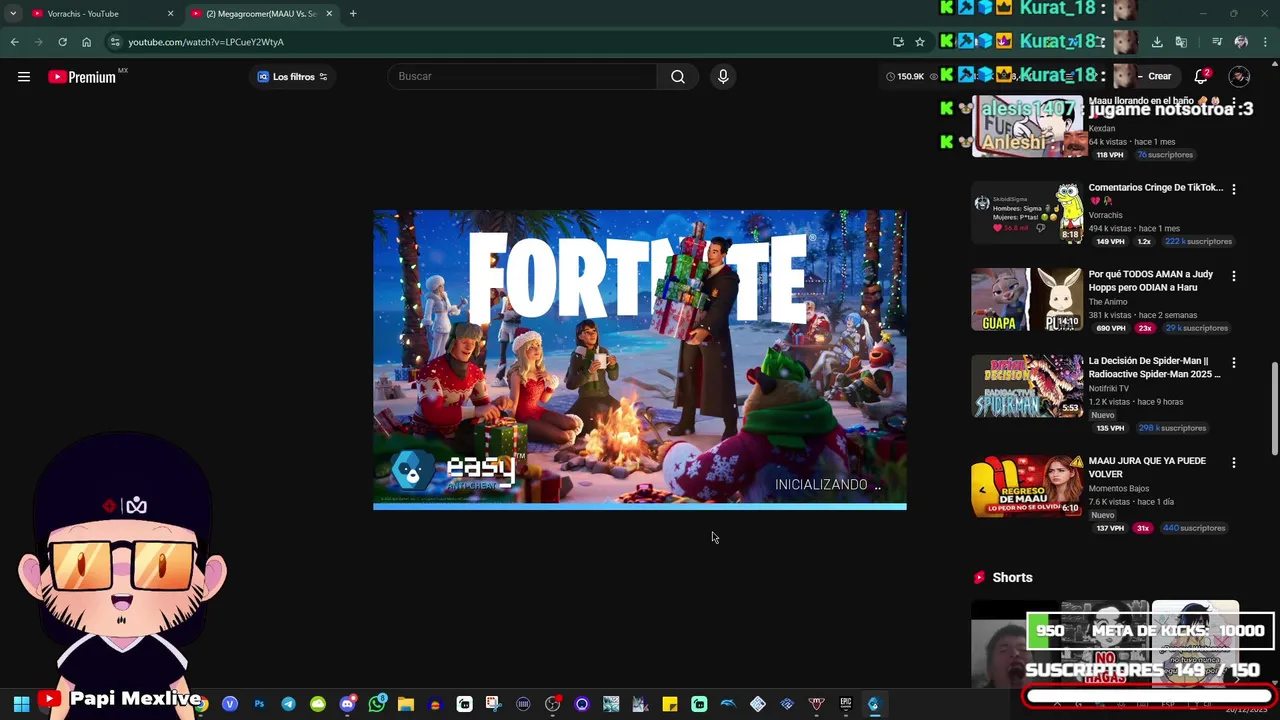Close the Megagroomer tab

pos(329,14)
